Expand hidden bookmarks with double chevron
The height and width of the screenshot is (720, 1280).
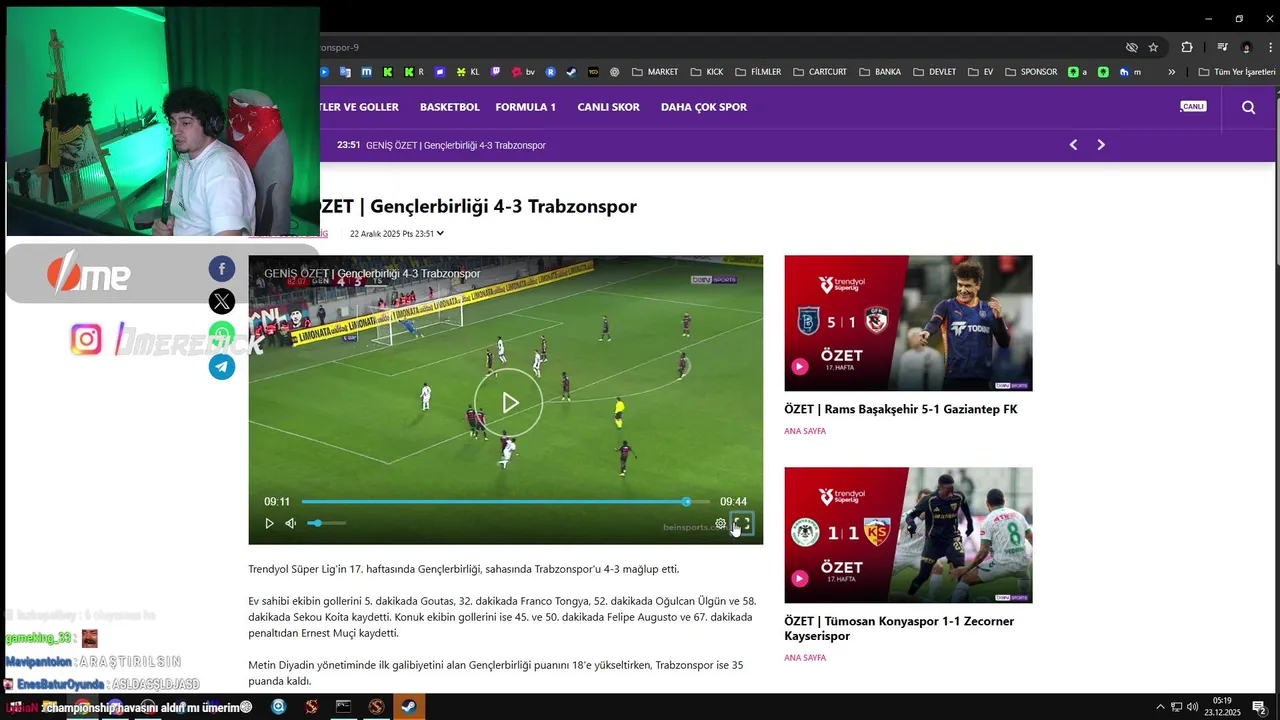[1172, 72]
